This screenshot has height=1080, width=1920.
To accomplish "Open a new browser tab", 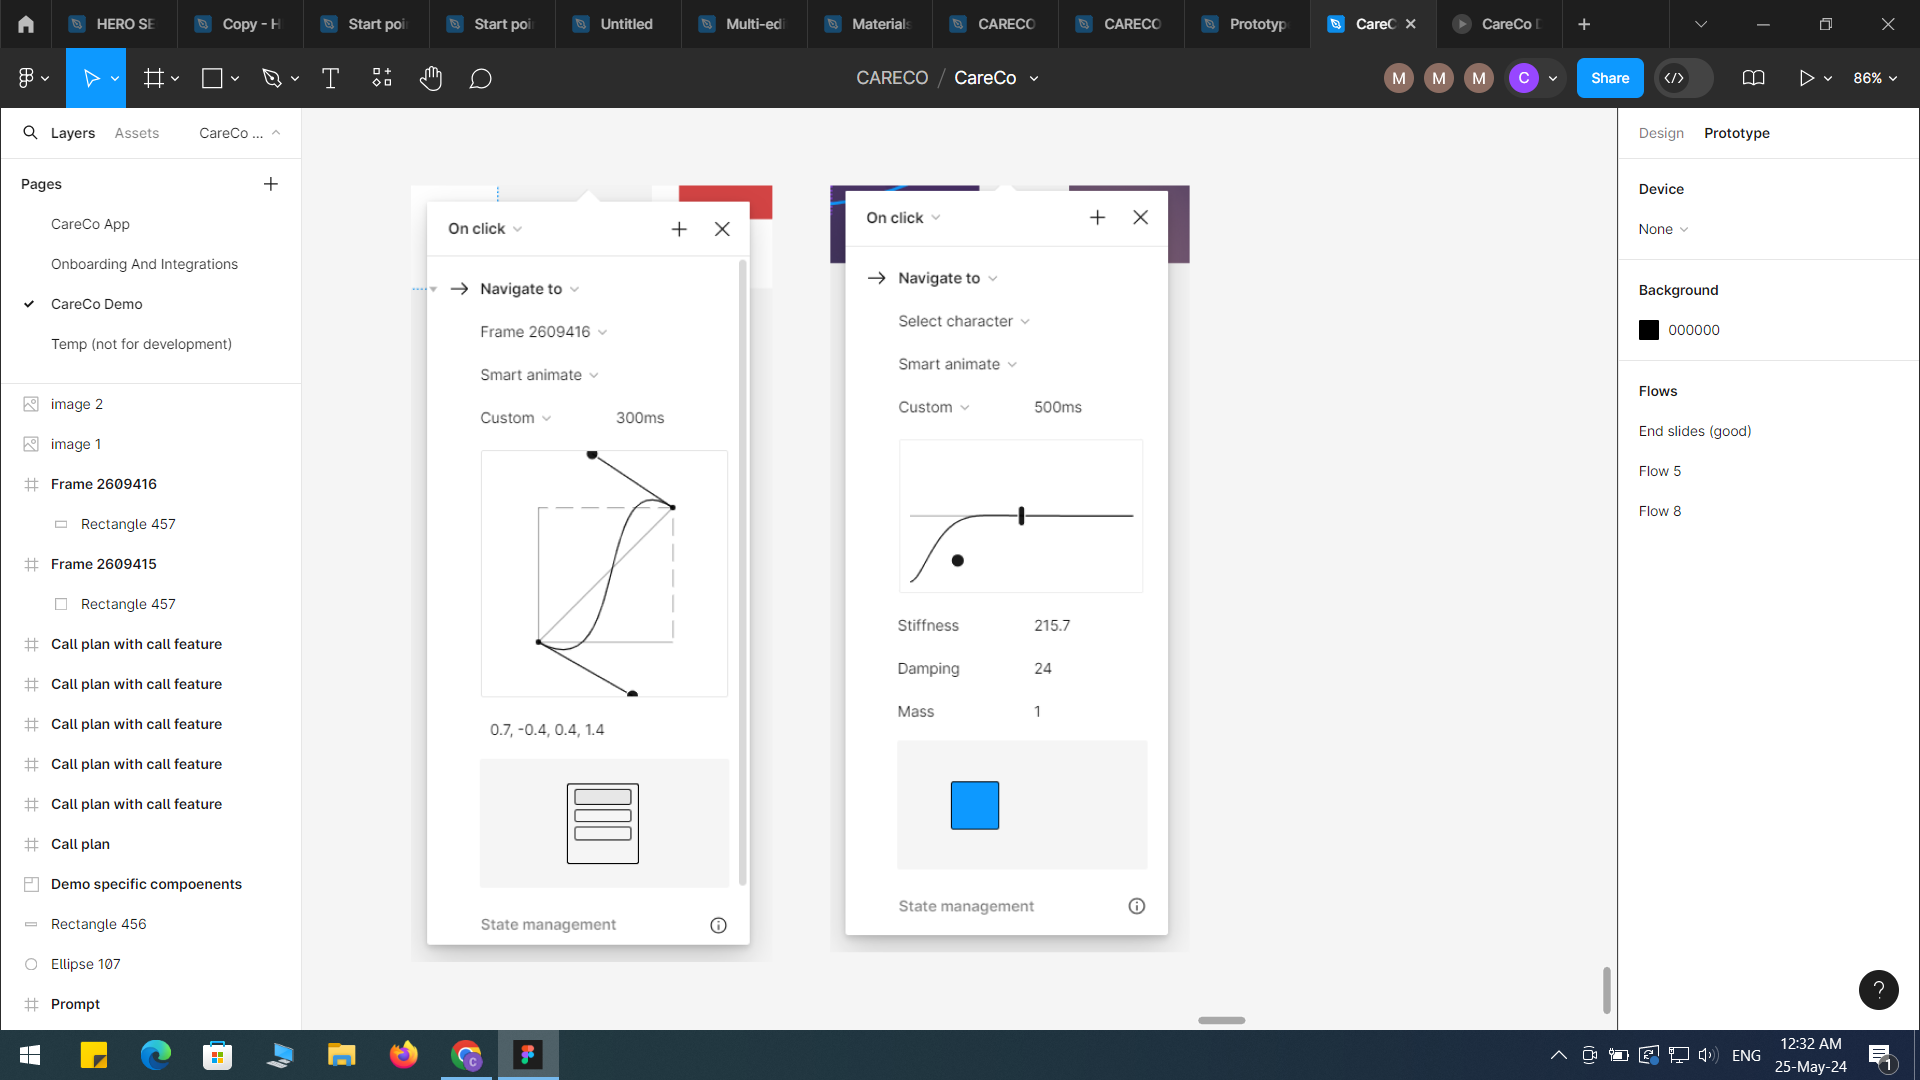I will [1584, 24].
